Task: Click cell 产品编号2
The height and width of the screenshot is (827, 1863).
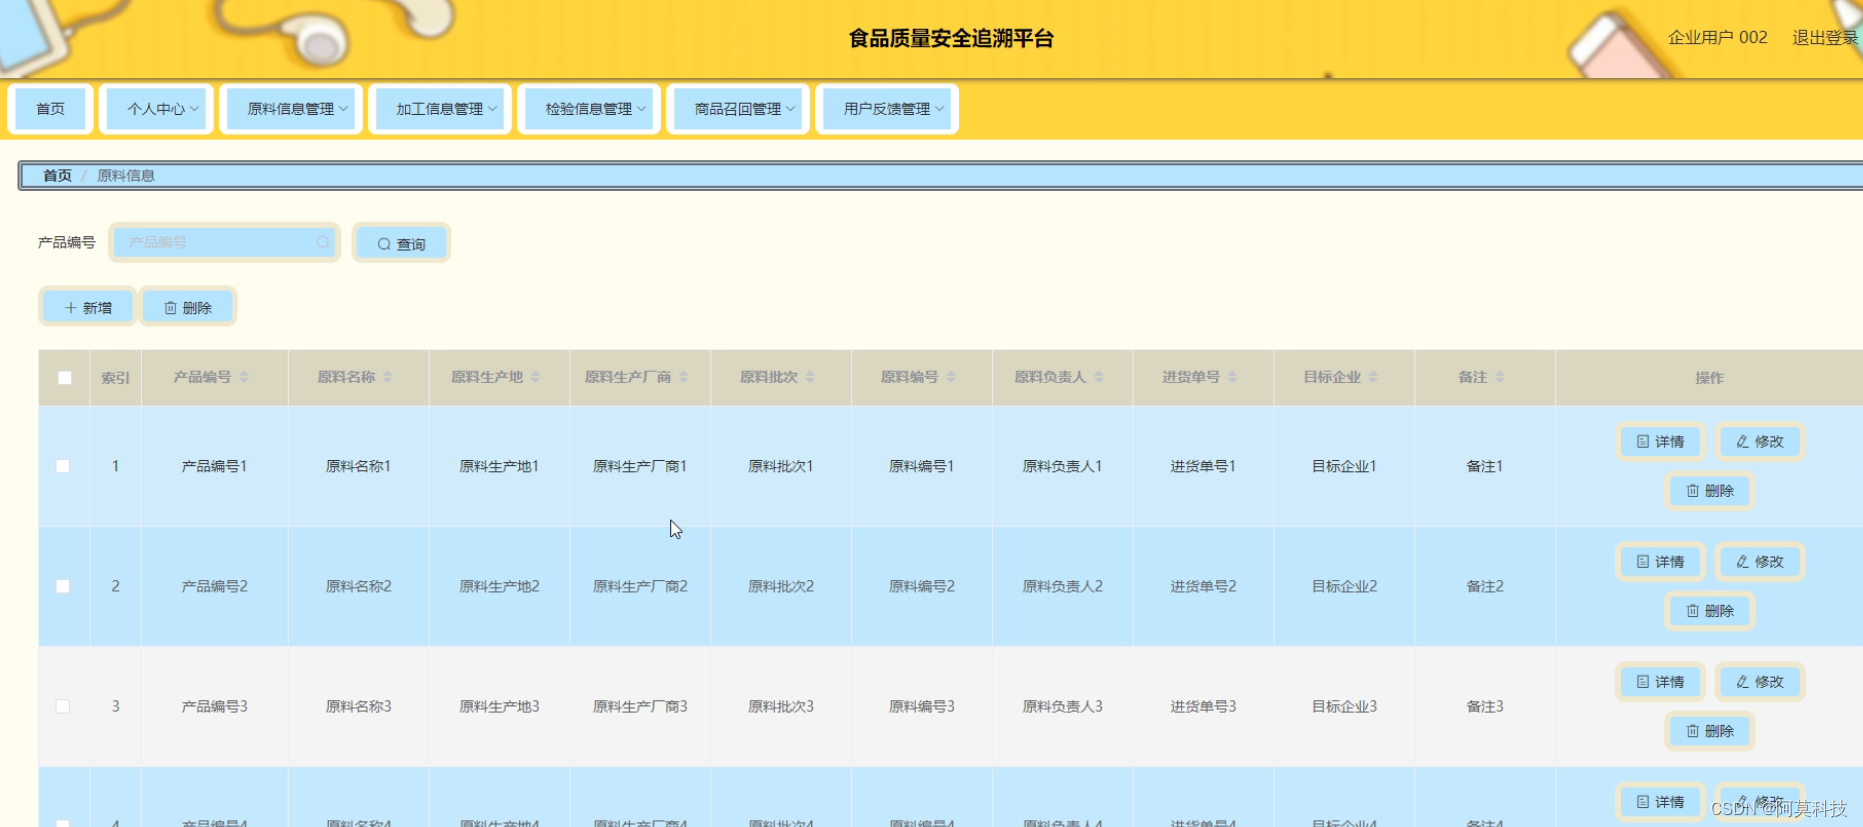Action: pos(214,586)
